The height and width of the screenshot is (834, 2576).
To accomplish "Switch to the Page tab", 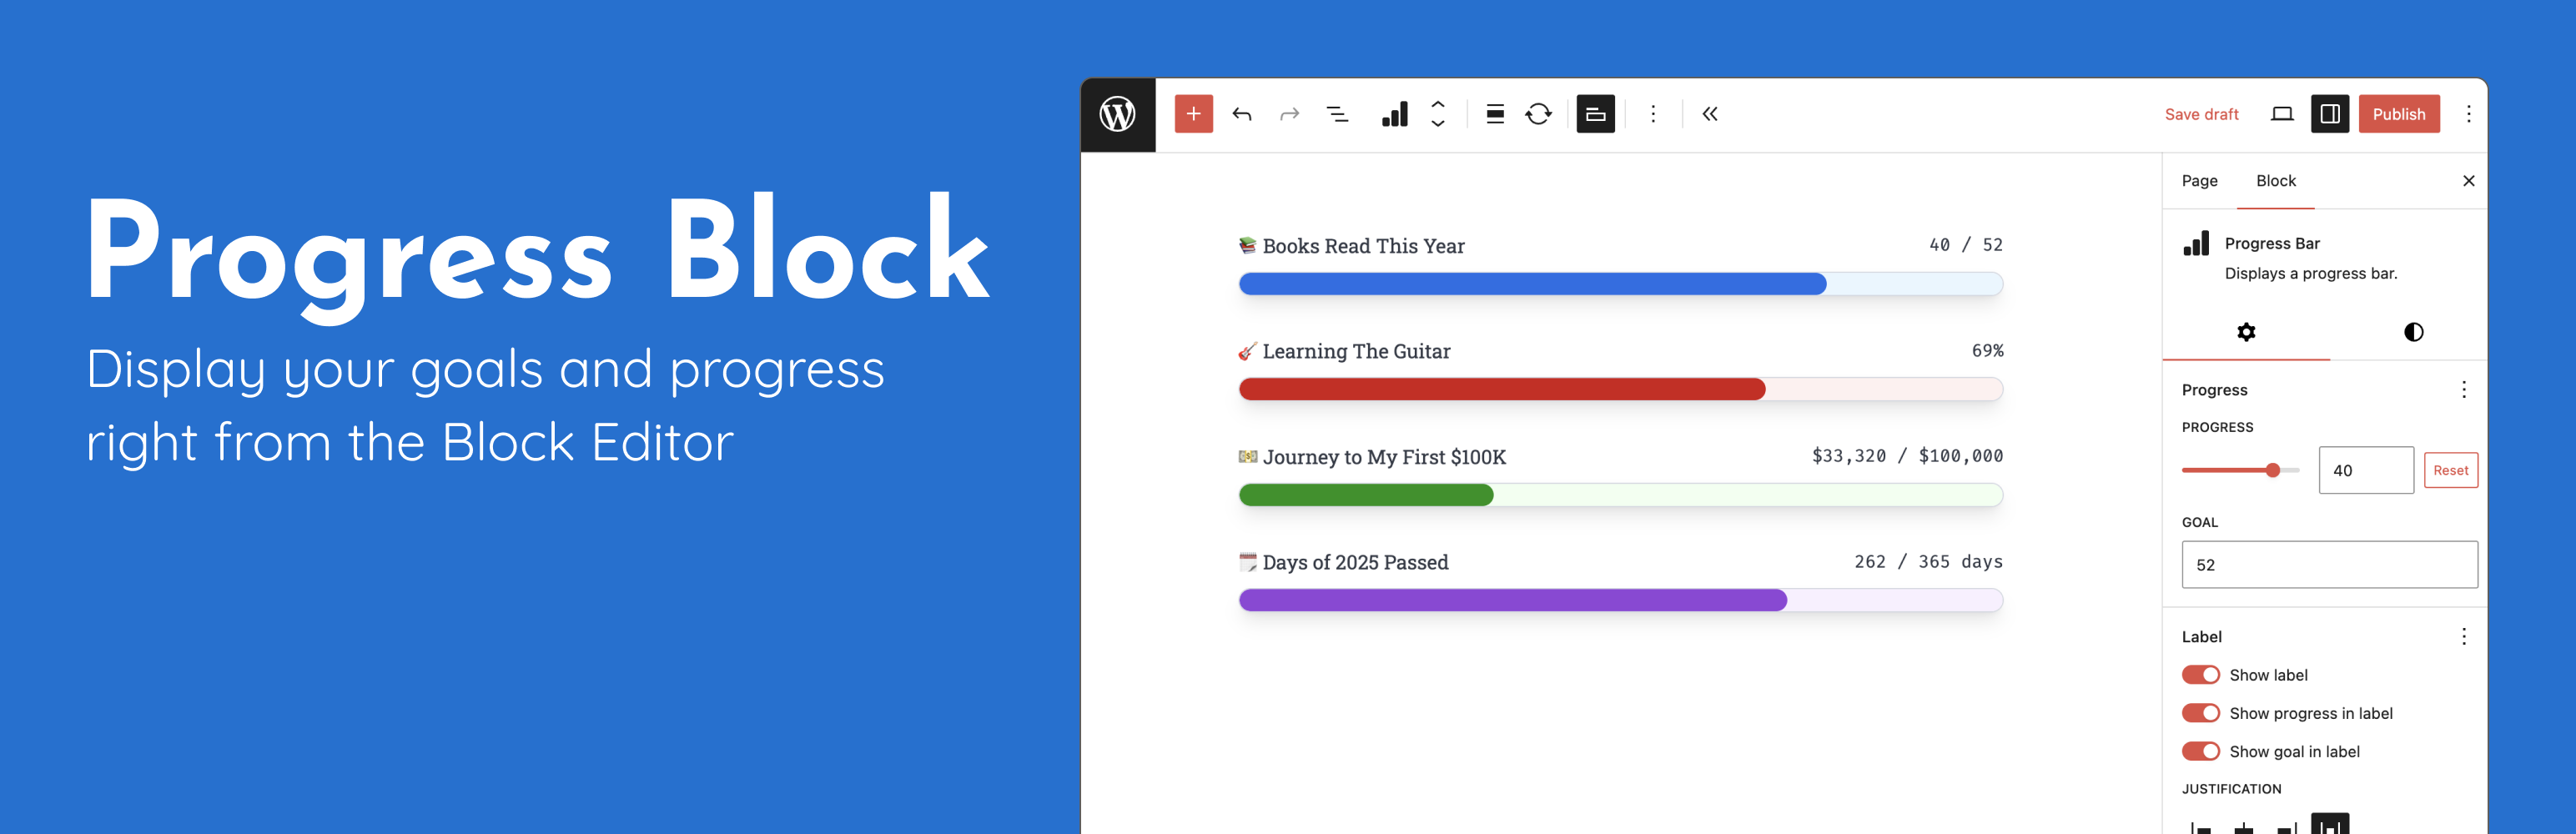I will 2199,181.
